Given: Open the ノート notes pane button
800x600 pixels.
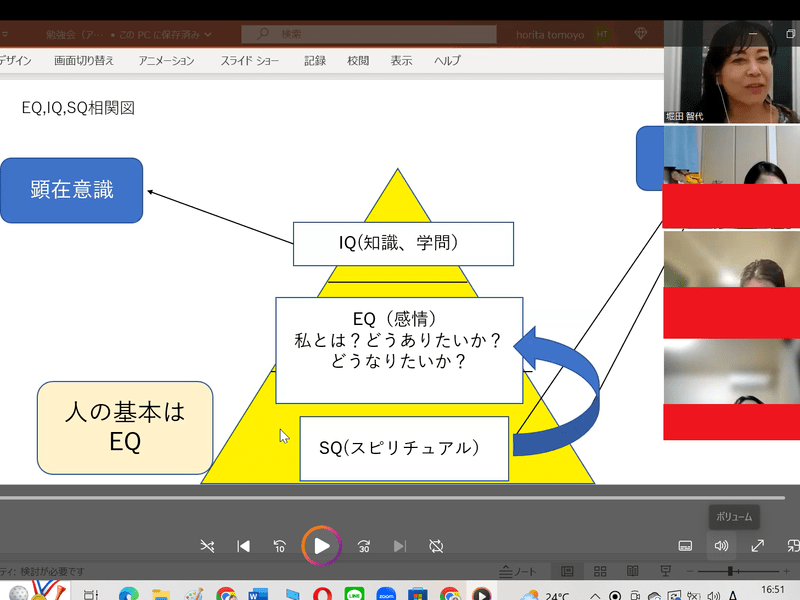Looking at the screenshot, I should pos(517,571).
